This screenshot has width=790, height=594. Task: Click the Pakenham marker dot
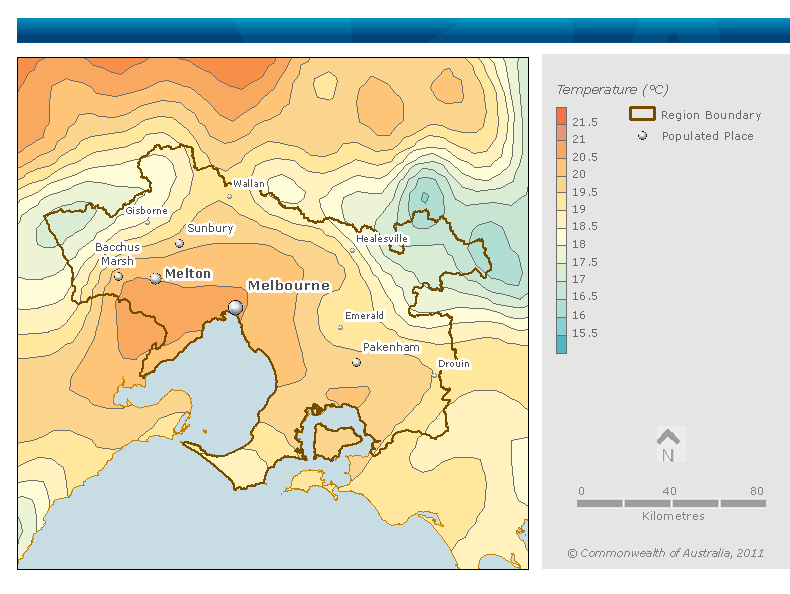(x=356, y=362)
